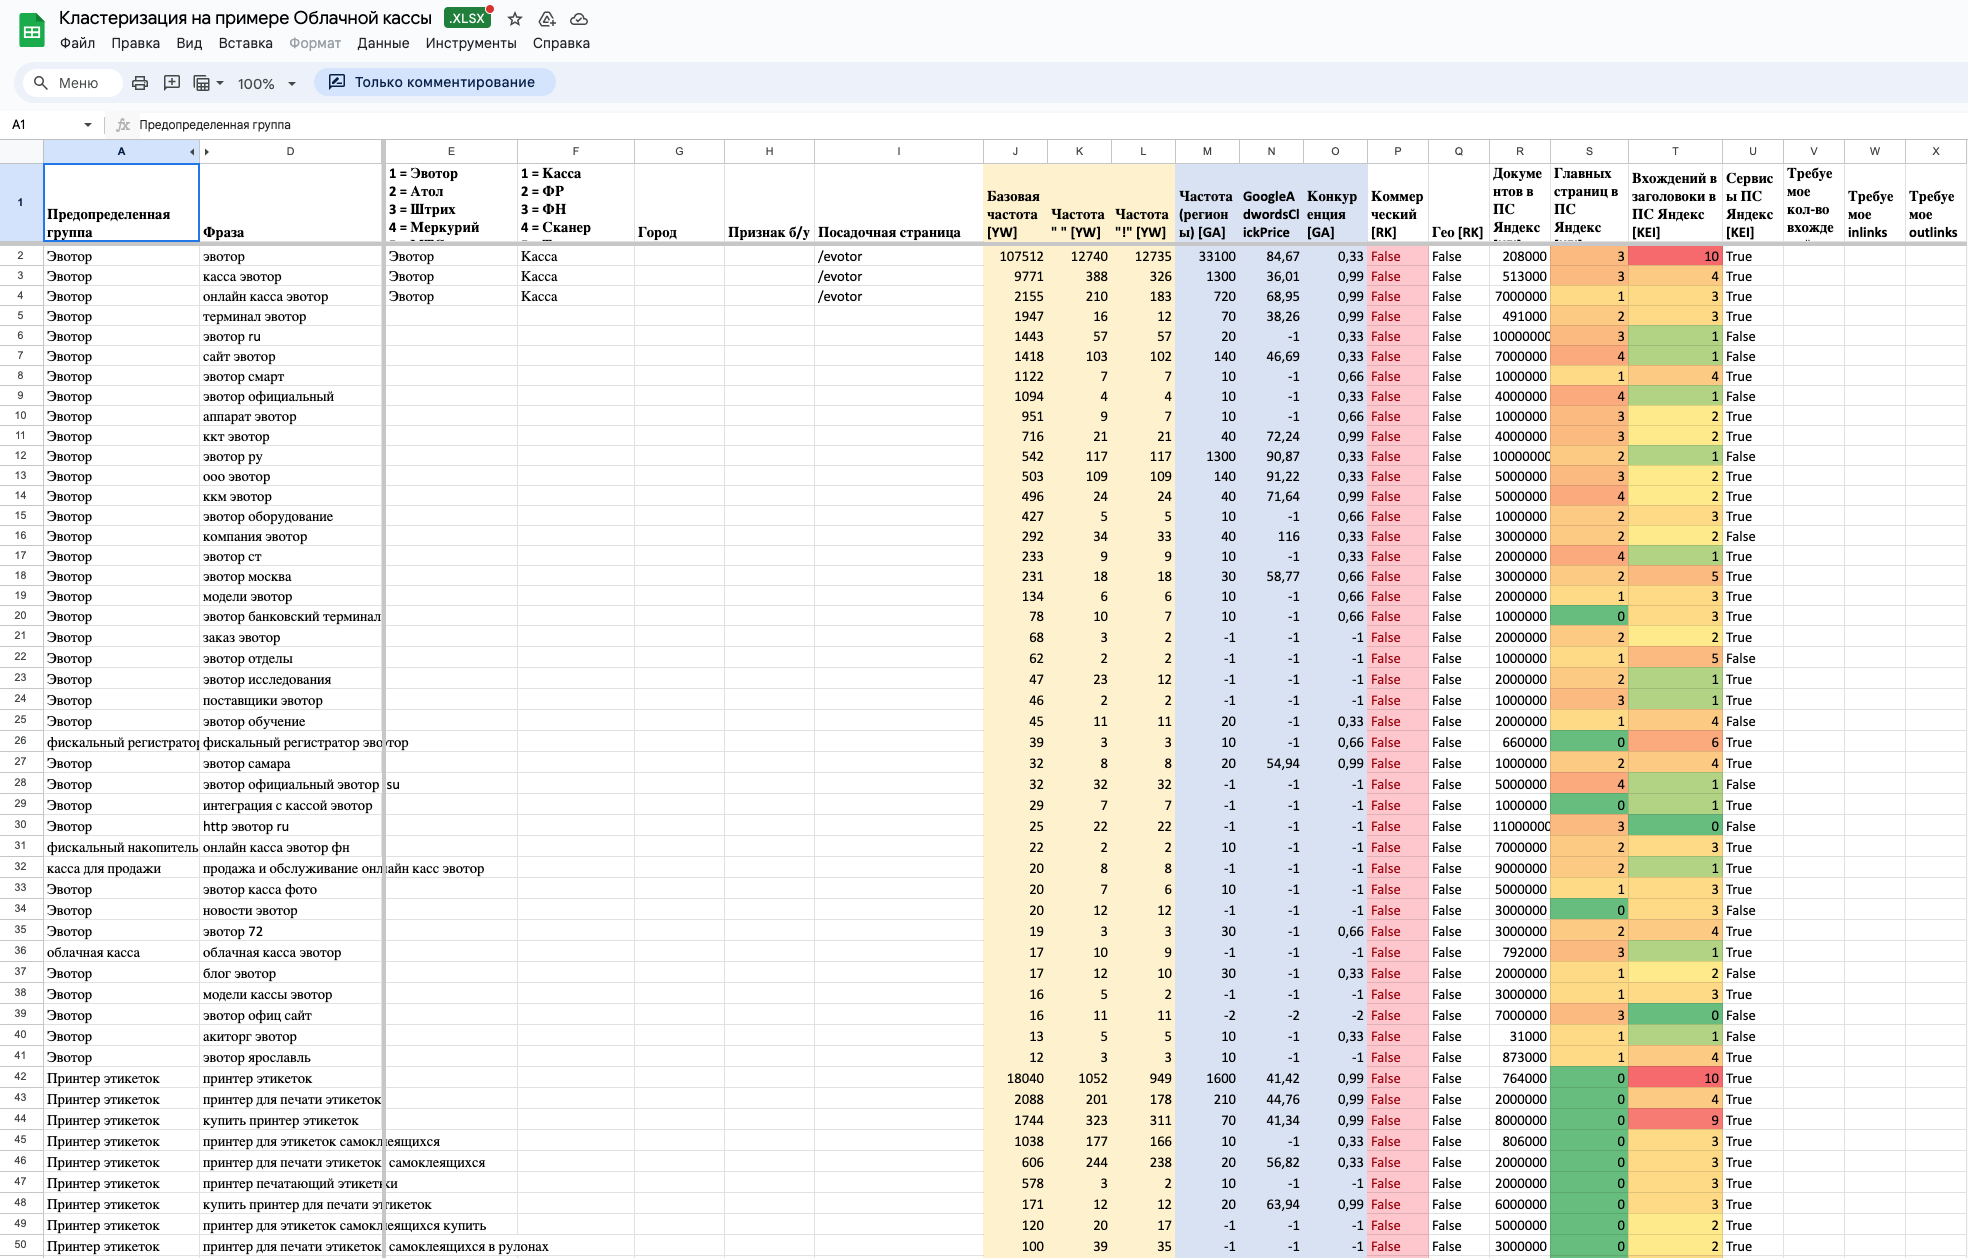Click the .XLSX file format badge
This screenshot has height=1258, width=1968.
click(x=467, y=18)
